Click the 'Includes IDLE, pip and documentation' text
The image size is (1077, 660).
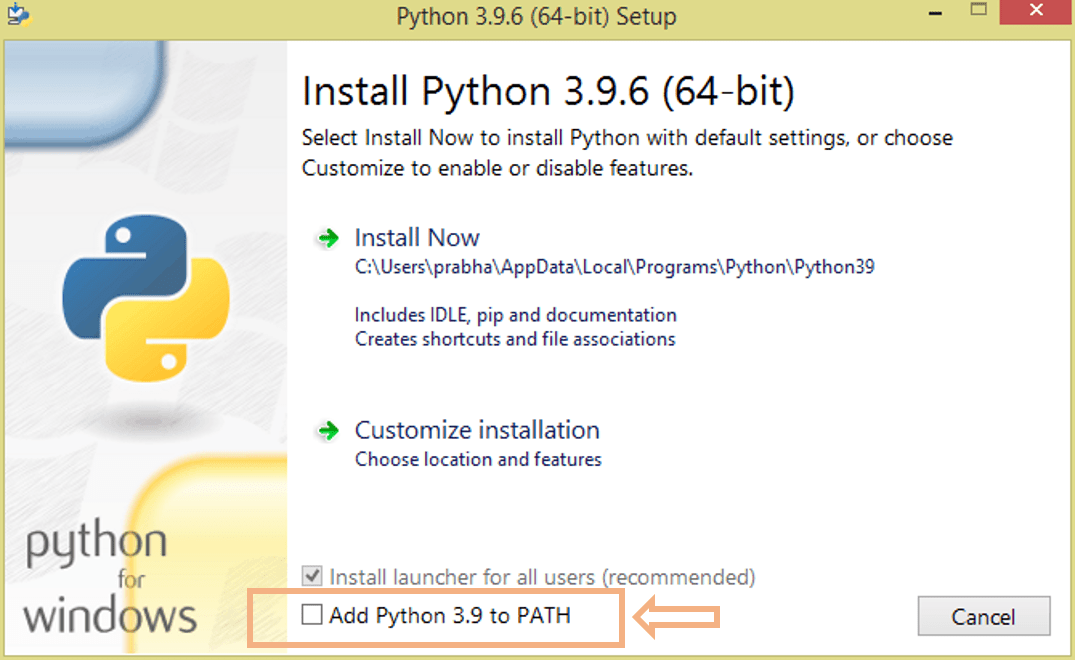pyautogui.click(x=515, y=314)
